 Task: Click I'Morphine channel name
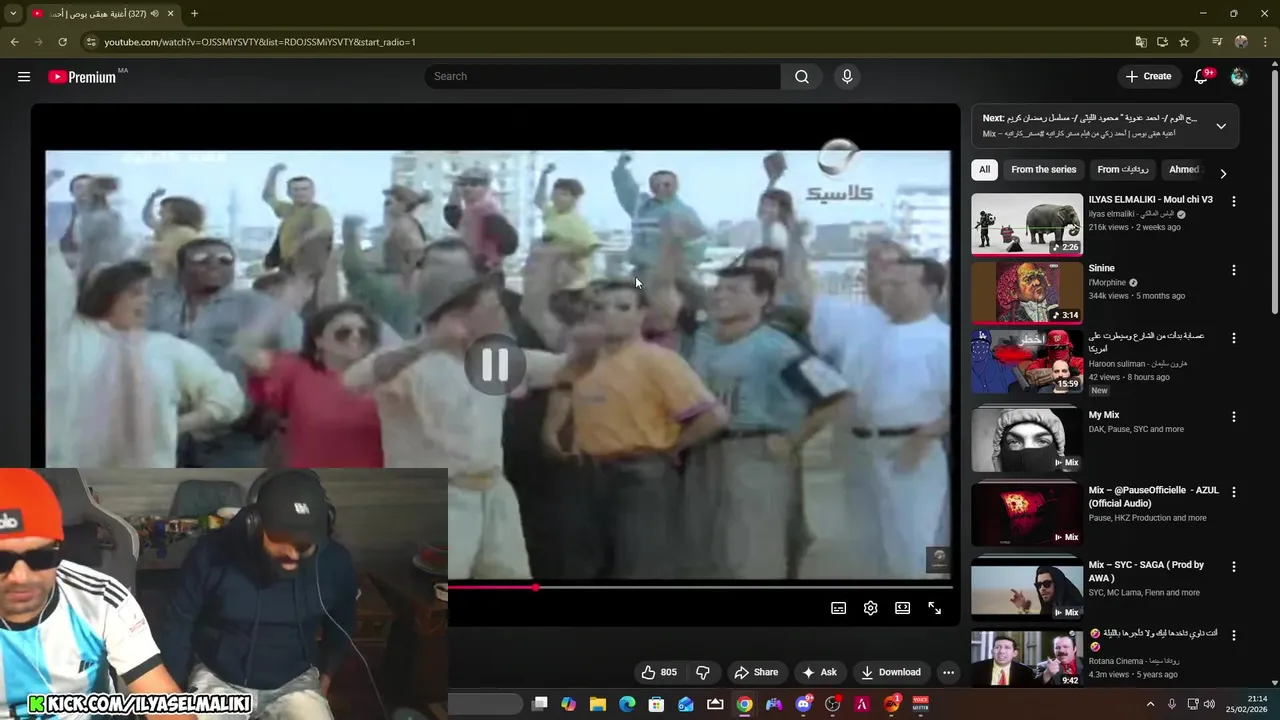pyautogui.click(x=1107, y=283)
